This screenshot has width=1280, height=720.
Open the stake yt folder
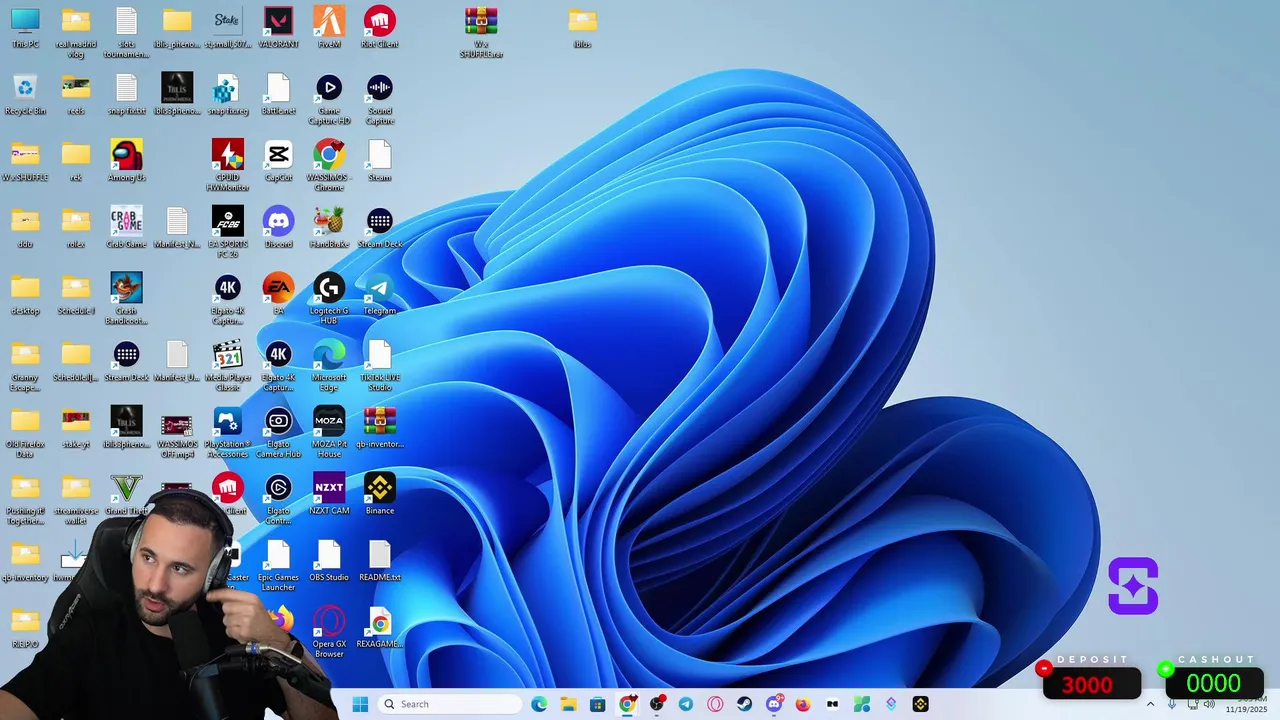pyautogui.click(x=76, y=427)
